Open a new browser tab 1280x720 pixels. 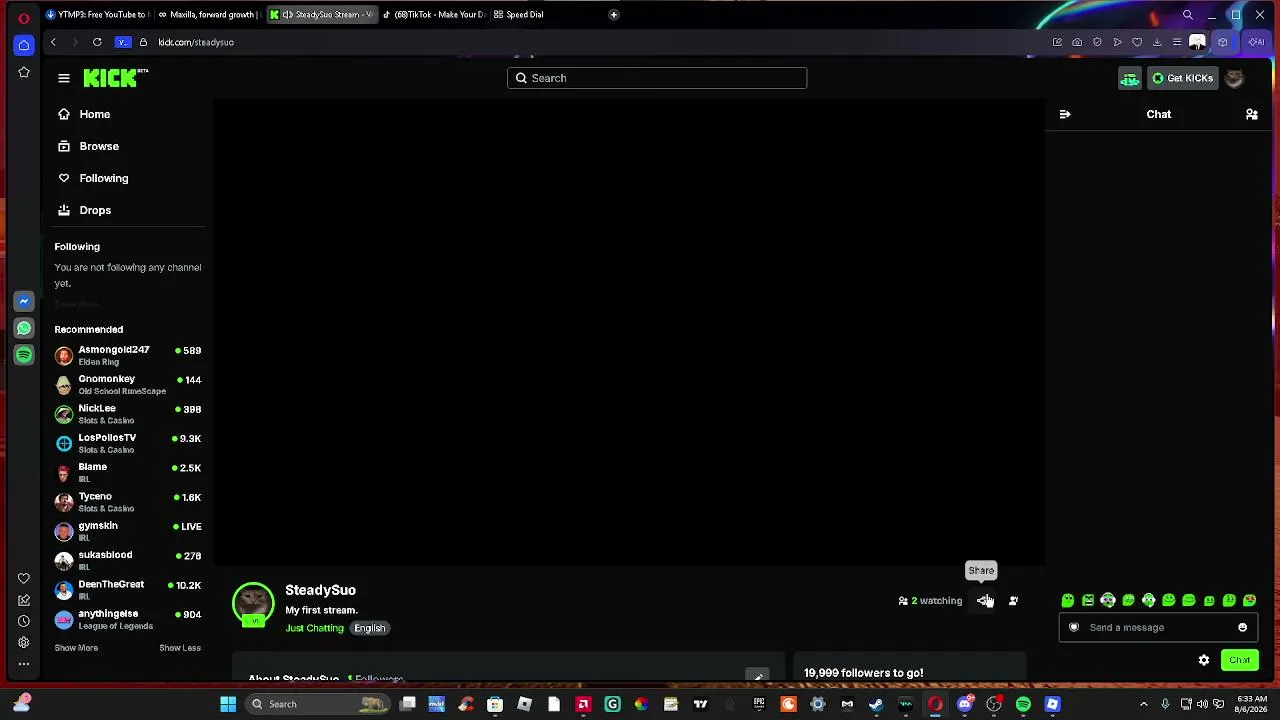(614, 15)
